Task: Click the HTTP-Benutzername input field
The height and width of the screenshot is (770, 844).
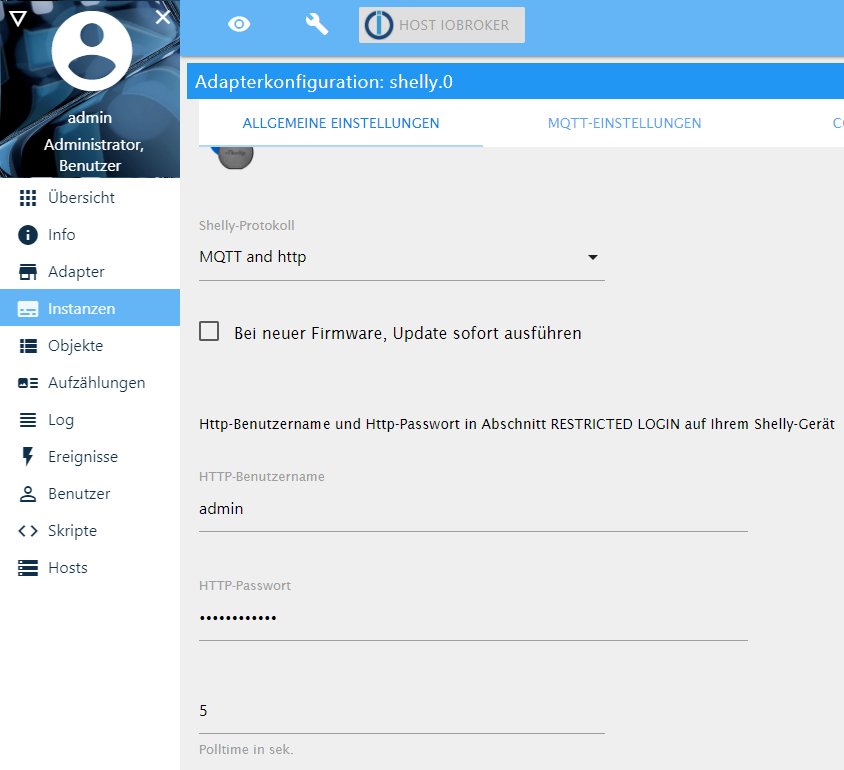Action: click(473, 509)
